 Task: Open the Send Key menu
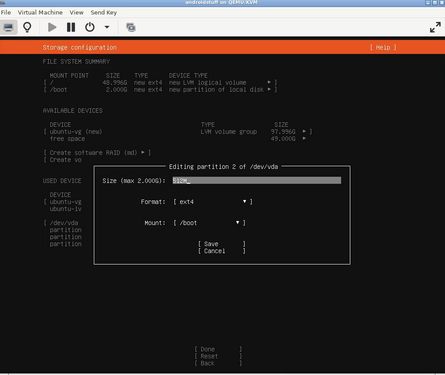[x=104, y=12]
